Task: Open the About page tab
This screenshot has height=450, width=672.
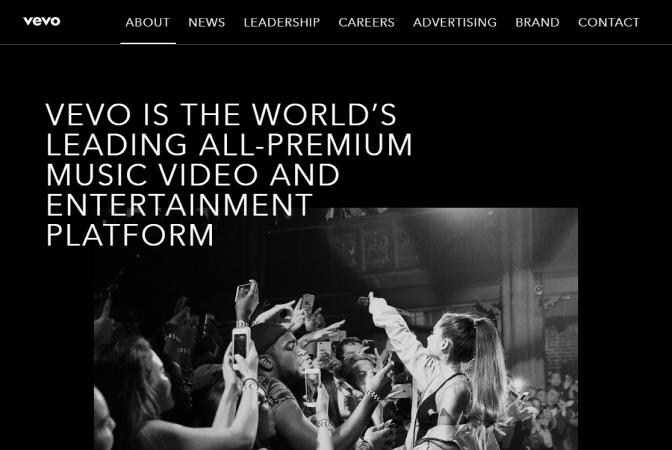Action: [x=147, y=22]
